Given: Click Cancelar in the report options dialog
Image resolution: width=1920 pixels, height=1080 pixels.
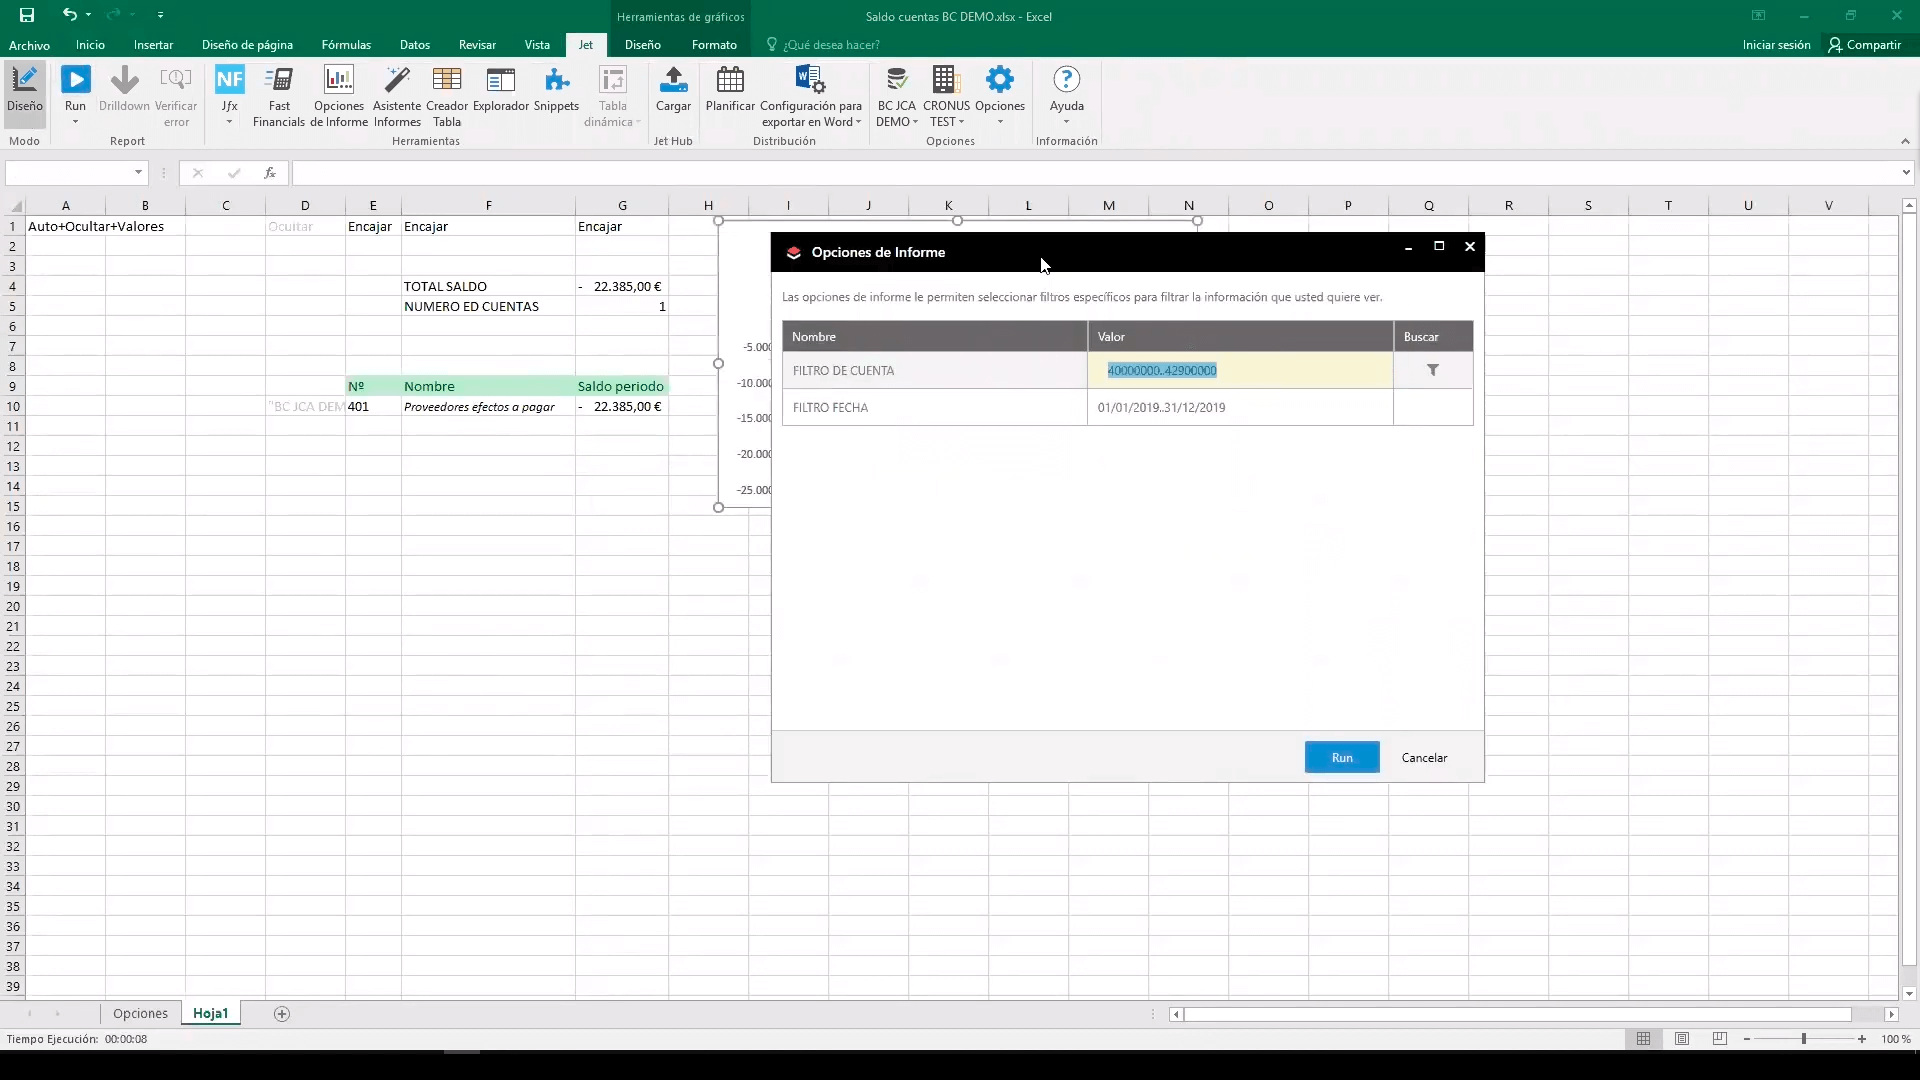Looking at the screenshot, I should (x=1424, y=758).
